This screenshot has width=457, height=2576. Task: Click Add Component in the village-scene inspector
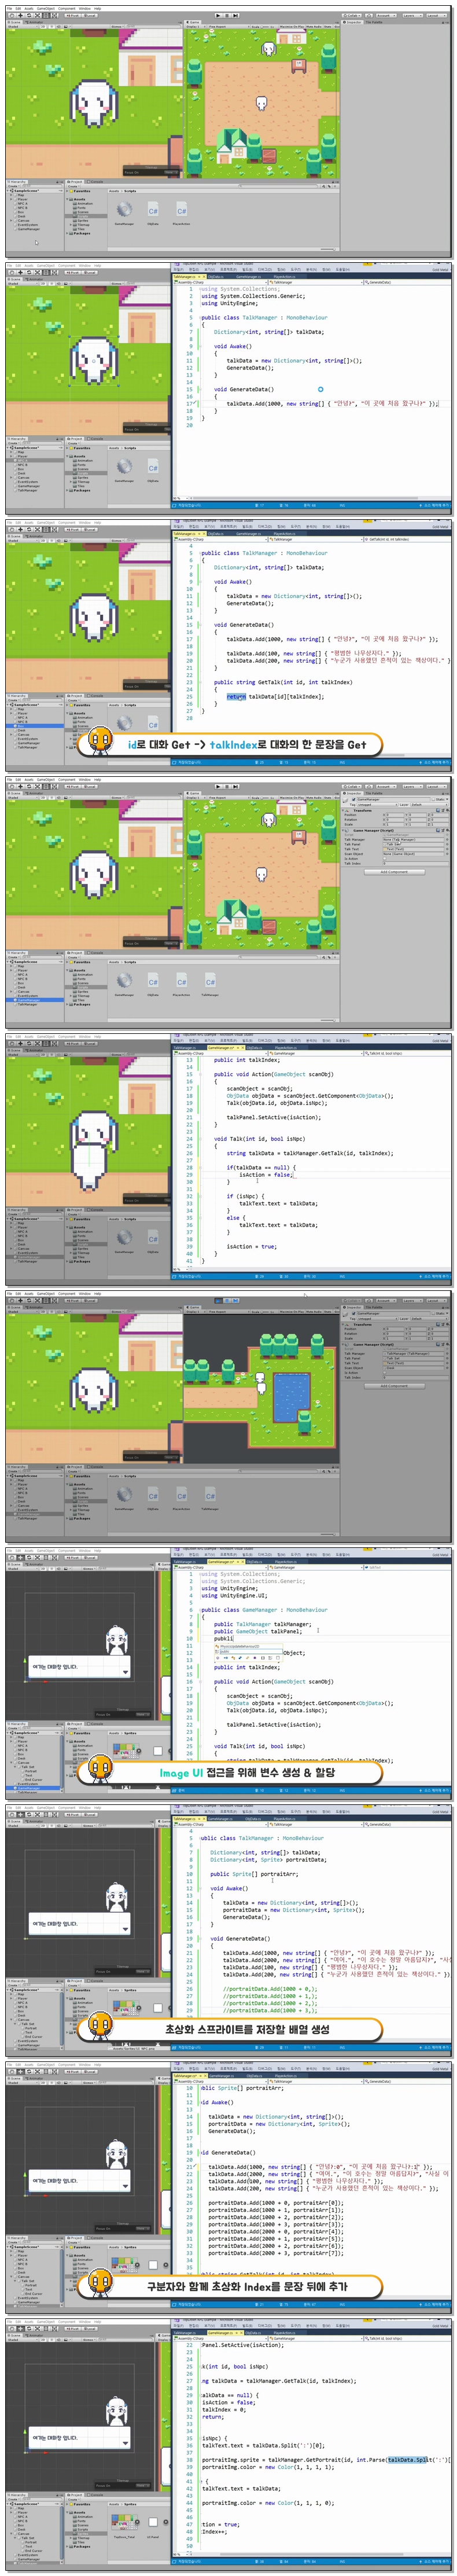[394, 872]
